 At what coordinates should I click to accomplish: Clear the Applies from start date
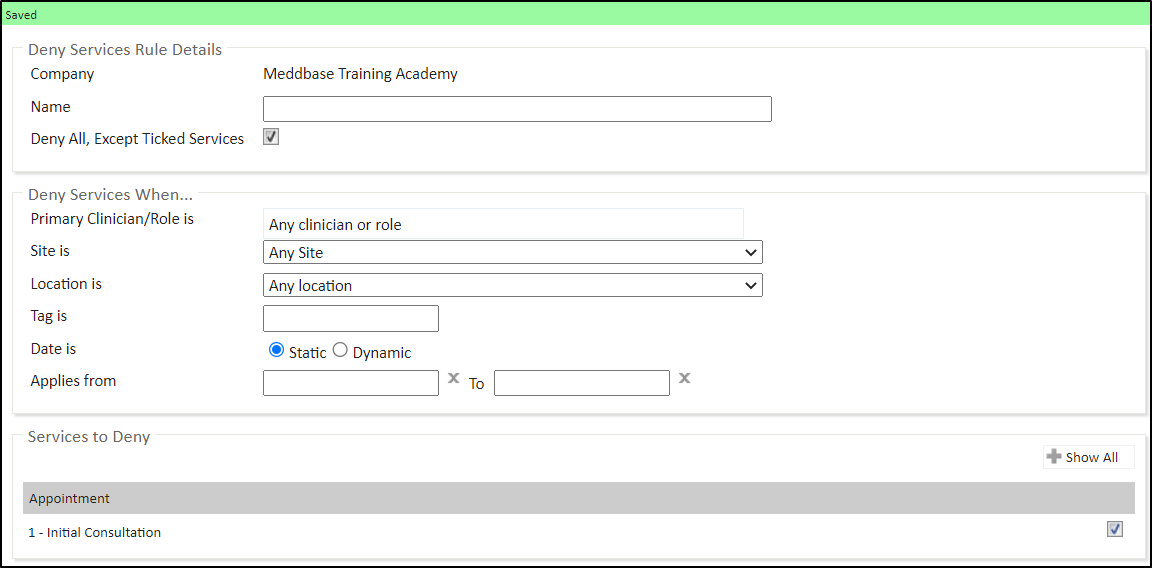click(453, 379)
